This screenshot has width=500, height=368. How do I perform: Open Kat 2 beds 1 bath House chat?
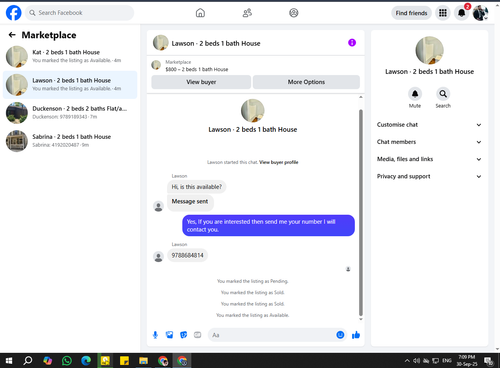point(70,56)
